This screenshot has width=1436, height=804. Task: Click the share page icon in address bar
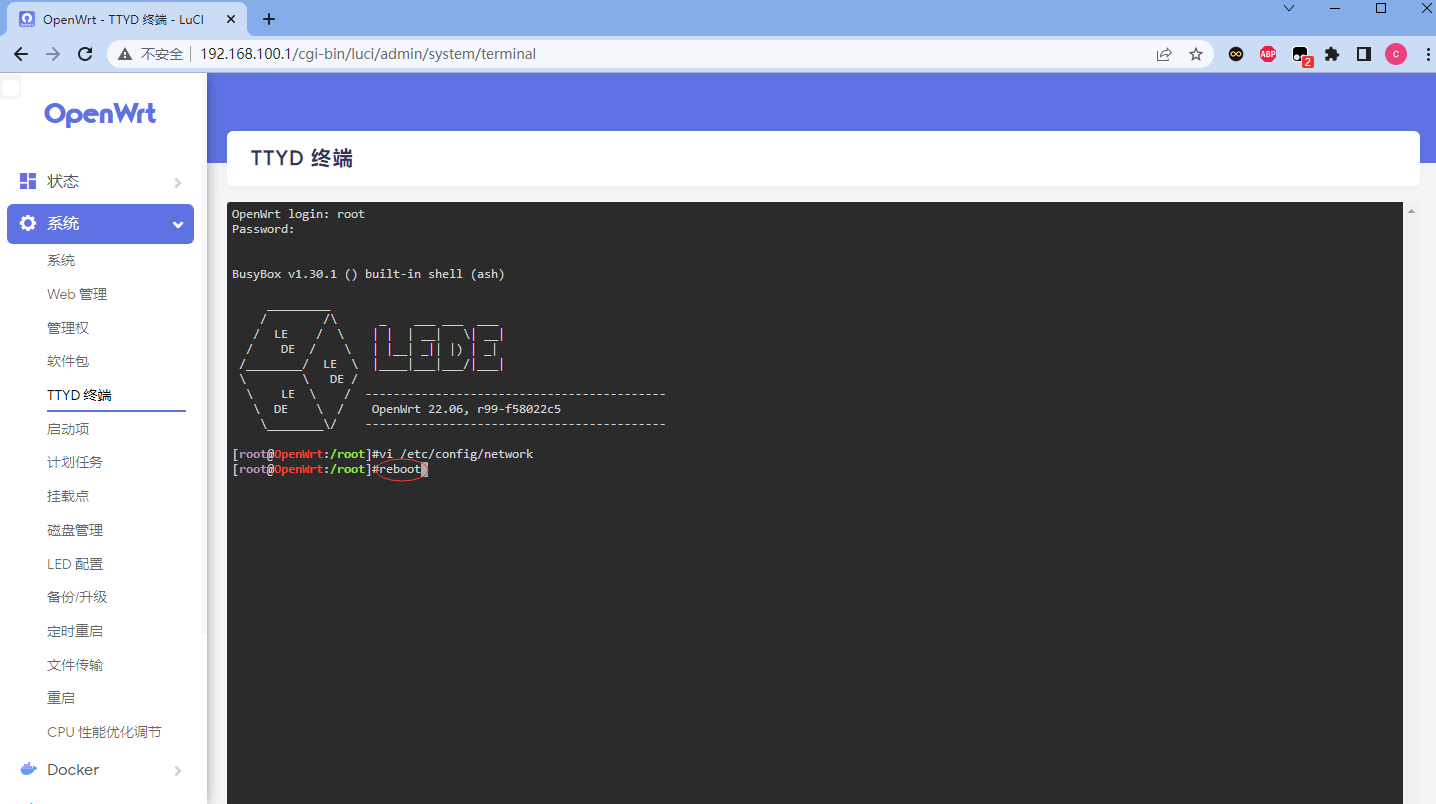(x=1164, y=54)
